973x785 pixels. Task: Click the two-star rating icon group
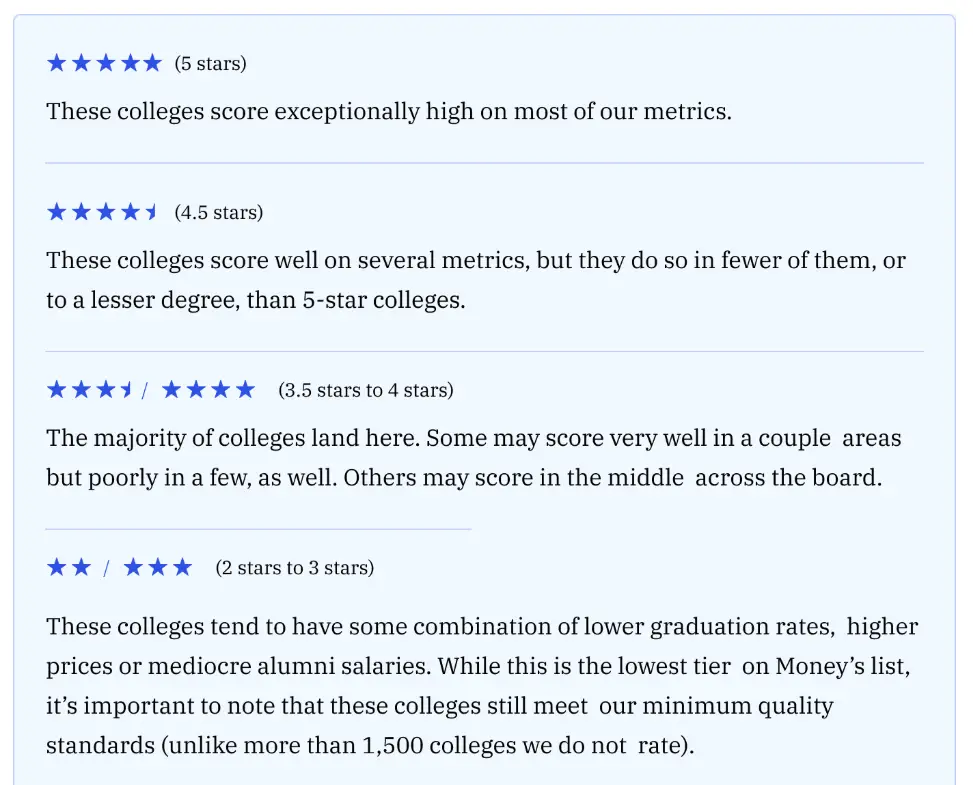click(69, 567)
